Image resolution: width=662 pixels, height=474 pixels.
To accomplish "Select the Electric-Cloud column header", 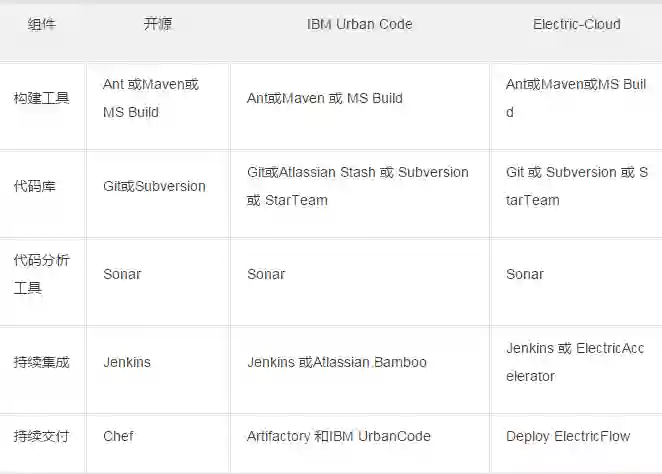I will click(x=576, y=24).
